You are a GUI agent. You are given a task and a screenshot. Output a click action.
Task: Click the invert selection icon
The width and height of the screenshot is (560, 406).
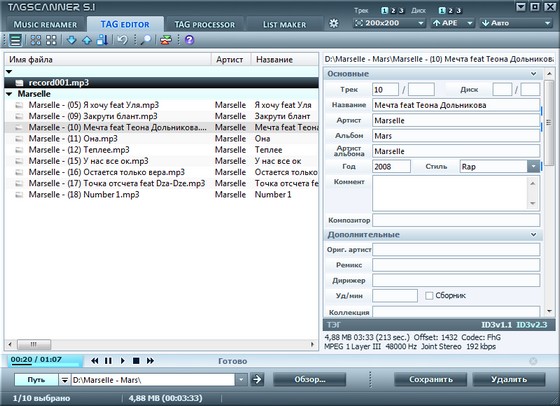(x=51, y=40)
